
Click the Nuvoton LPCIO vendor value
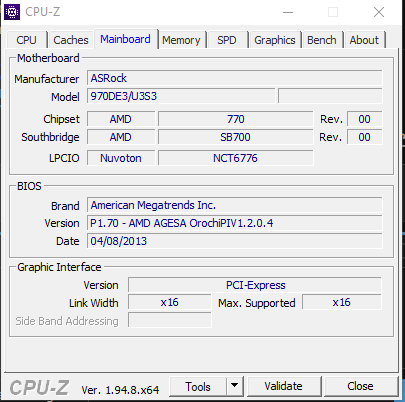(x=121, y=158)
